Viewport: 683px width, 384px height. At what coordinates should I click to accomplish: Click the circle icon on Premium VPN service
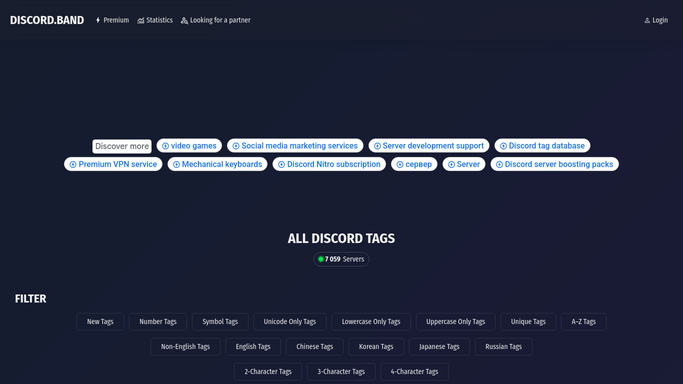click(x=73, y=165)
